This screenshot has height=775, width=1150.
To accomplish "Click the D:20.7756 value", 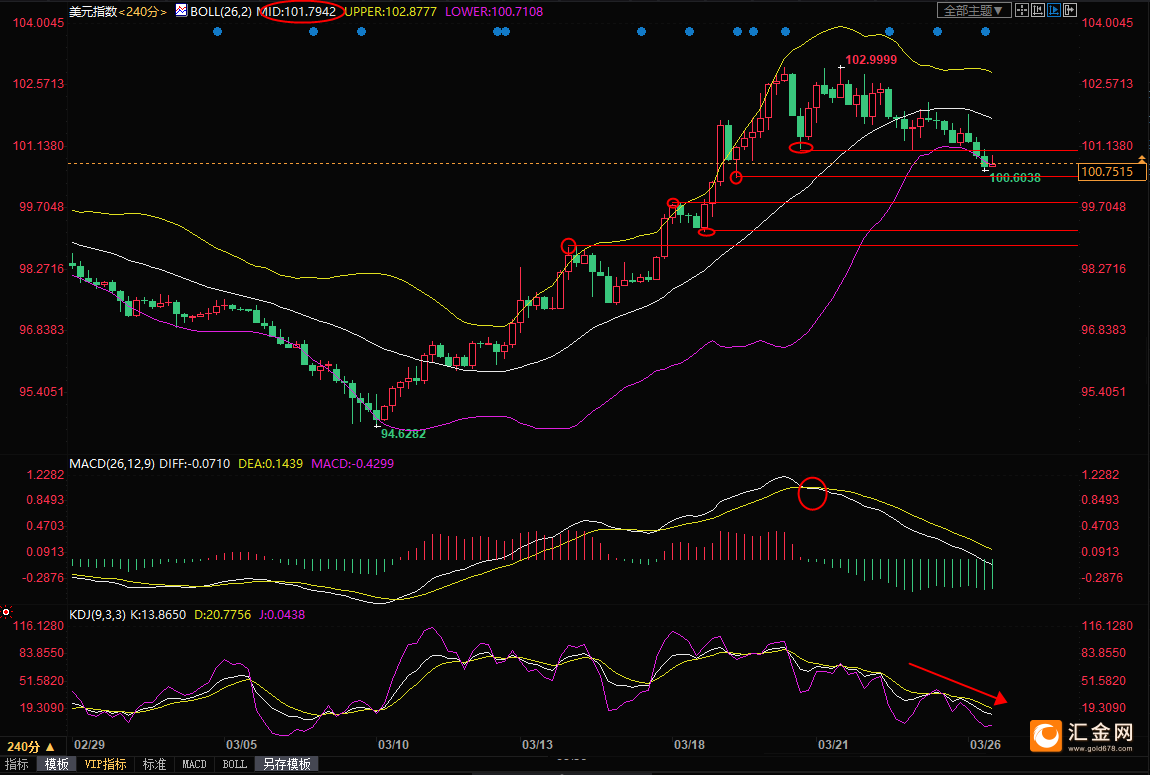I will 222,614.
